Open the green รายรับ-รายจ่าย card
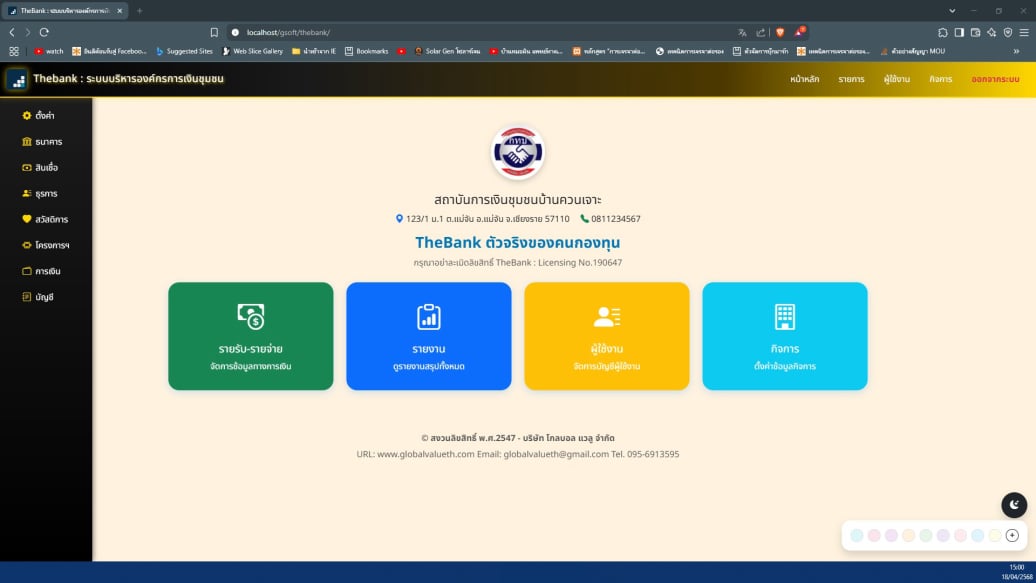The width and height of the screenshot is (1036, 583). [250, 336]
